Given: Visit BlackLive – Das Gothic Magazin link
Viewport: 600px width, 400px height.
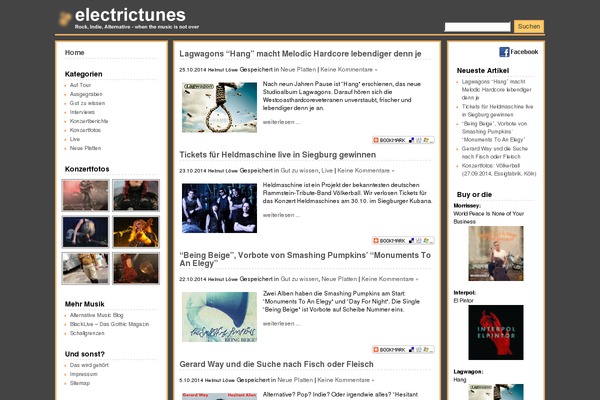Looking at the screenshot, I should (109, 324).
